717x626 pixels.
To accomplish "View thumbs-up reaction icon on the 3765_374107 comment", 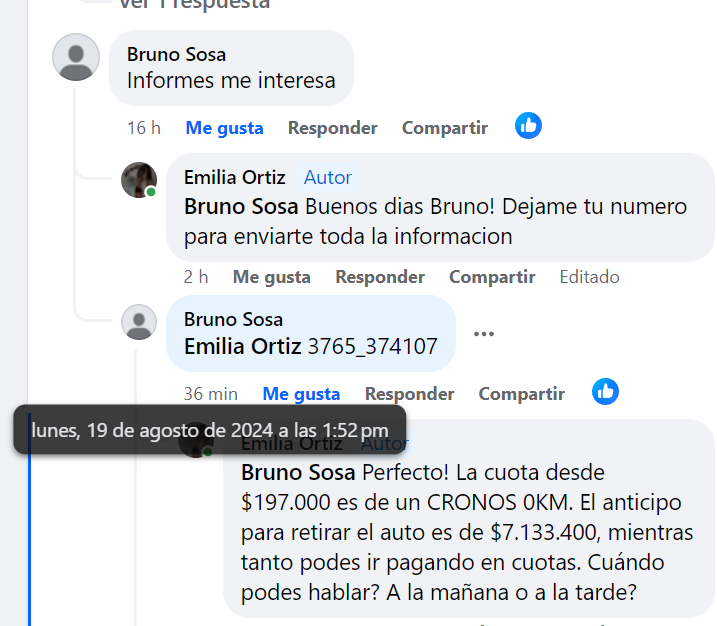I will (x=605, y=391).
